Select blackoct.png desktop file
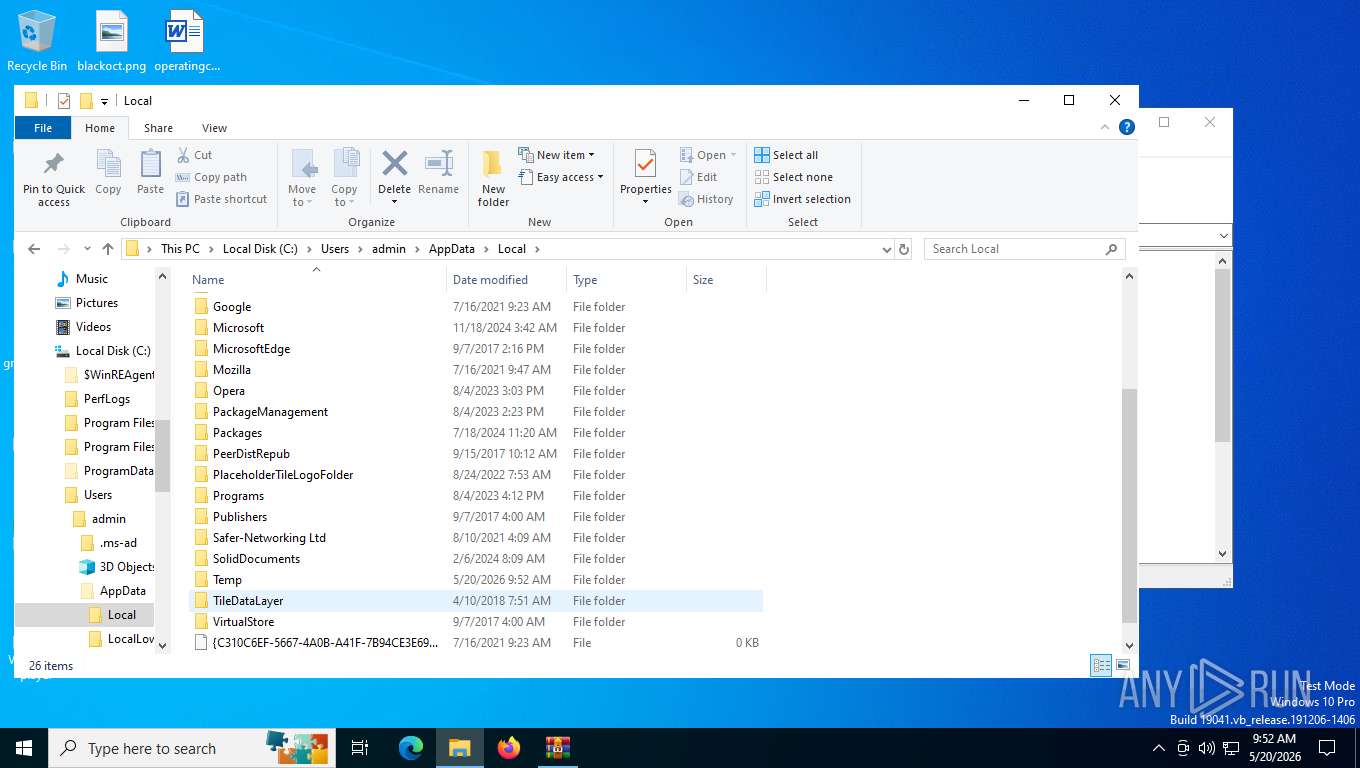 [x=112, y=41]
